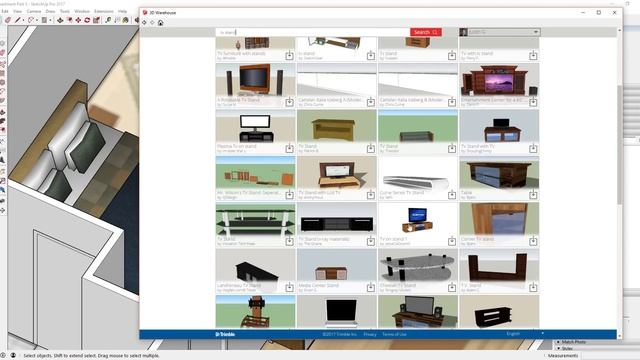Expand the Match Photo tray panel
This screenshot has width=640, height=360.
(573, 342)
